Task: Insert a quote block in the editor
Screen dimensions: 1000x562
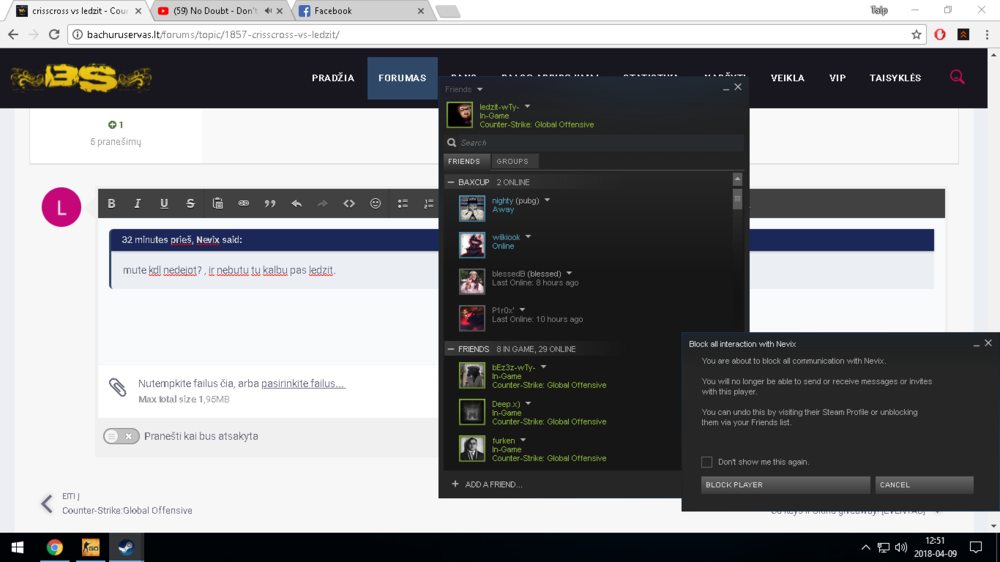Action: 270,203
